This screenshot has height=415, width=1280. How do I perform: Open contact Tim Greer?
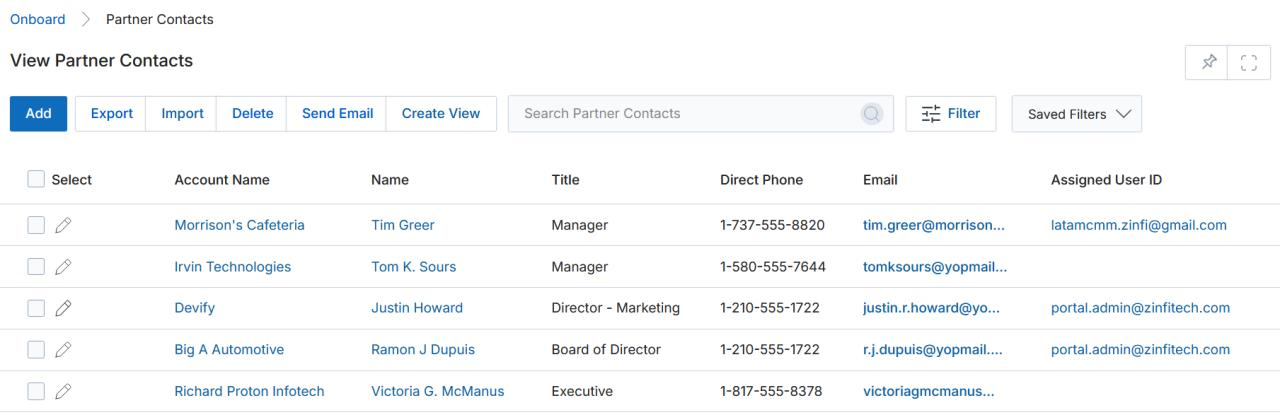coord(402,225)
